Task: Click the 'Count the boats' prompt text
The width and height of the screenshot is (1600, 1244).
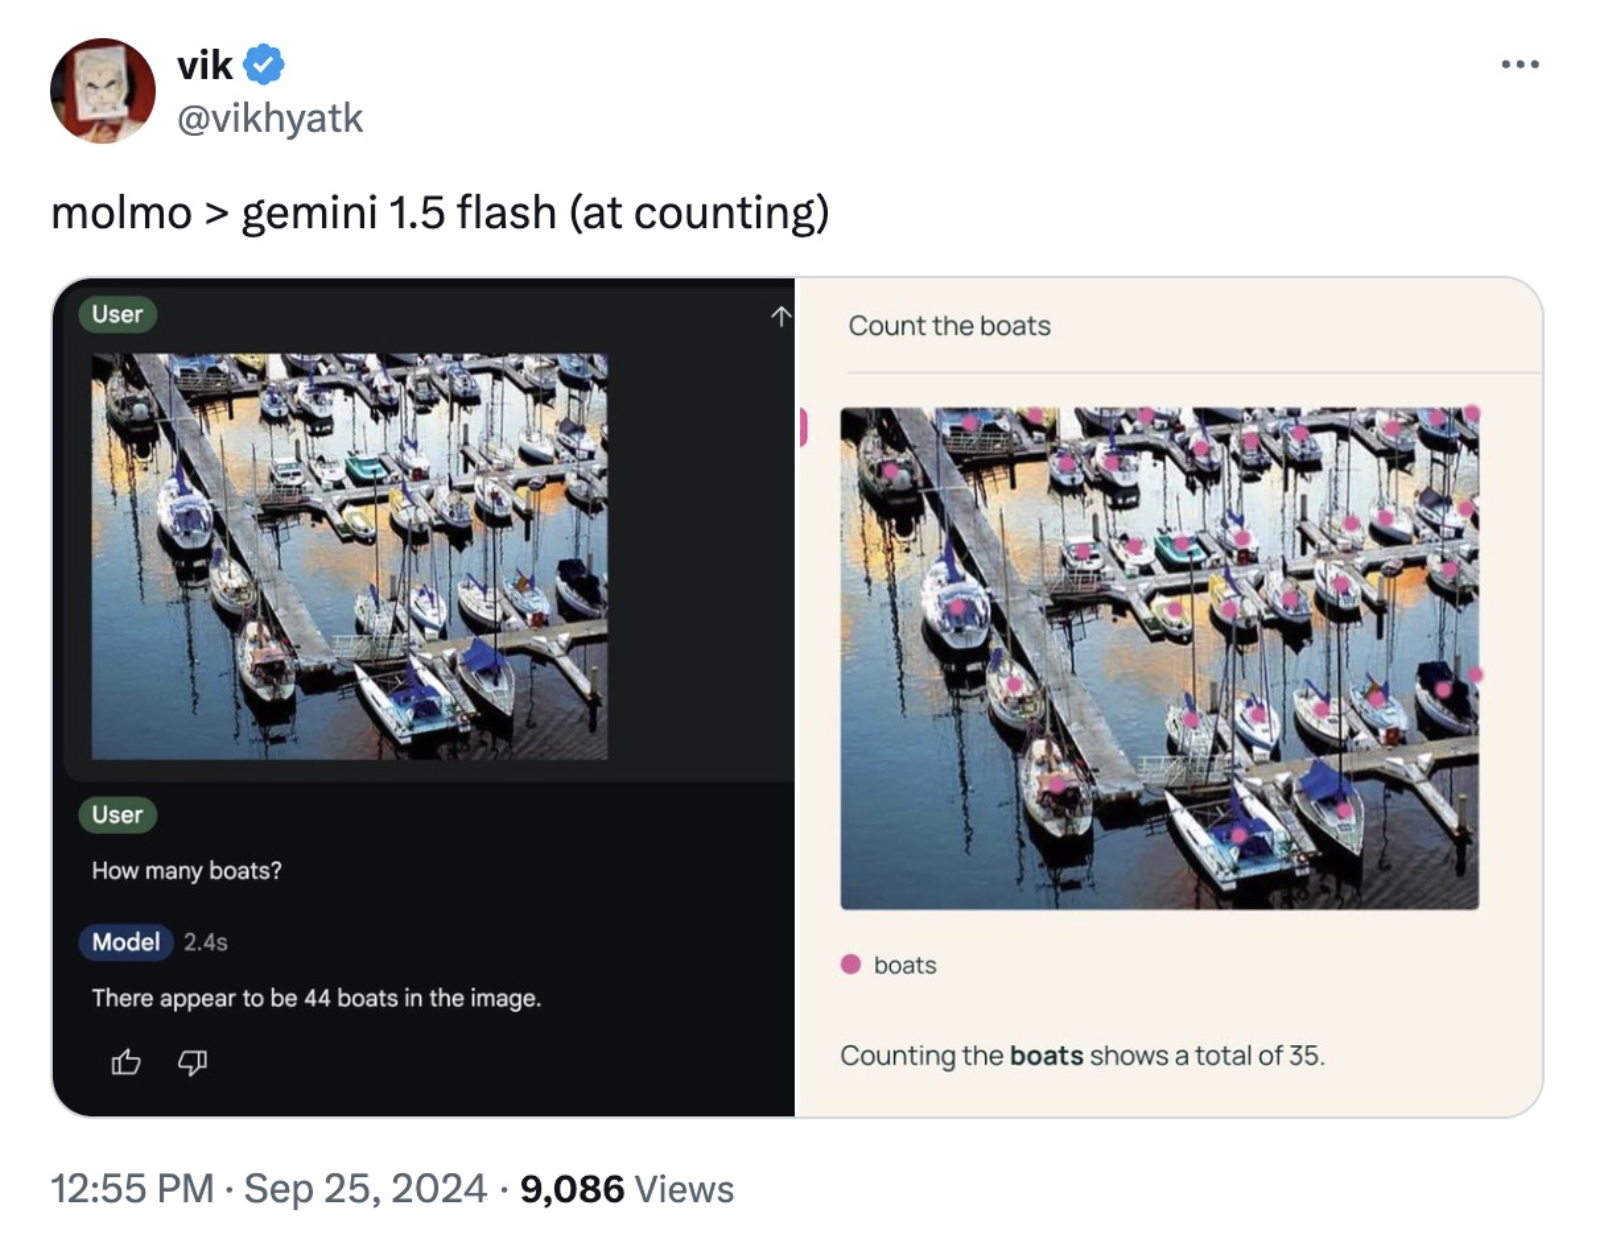Action: coord(949,326)
